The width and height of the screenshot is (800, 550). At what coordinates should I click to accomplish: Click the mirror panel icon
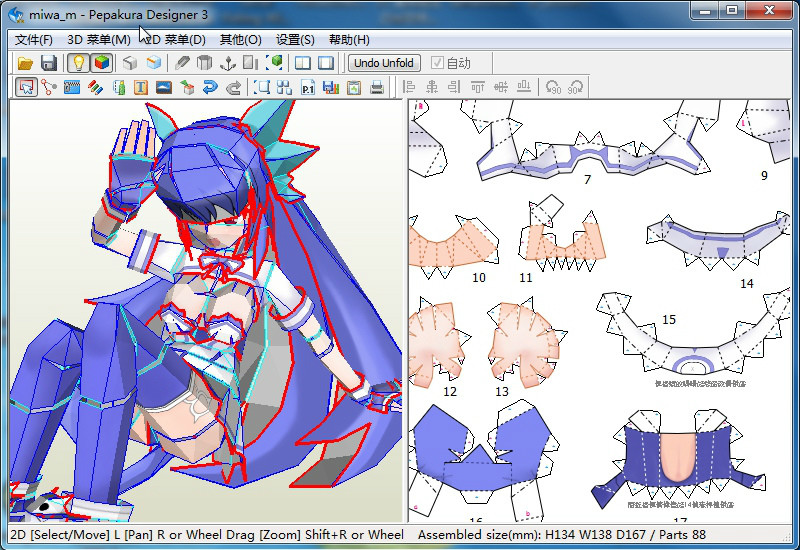coord(251,63)
